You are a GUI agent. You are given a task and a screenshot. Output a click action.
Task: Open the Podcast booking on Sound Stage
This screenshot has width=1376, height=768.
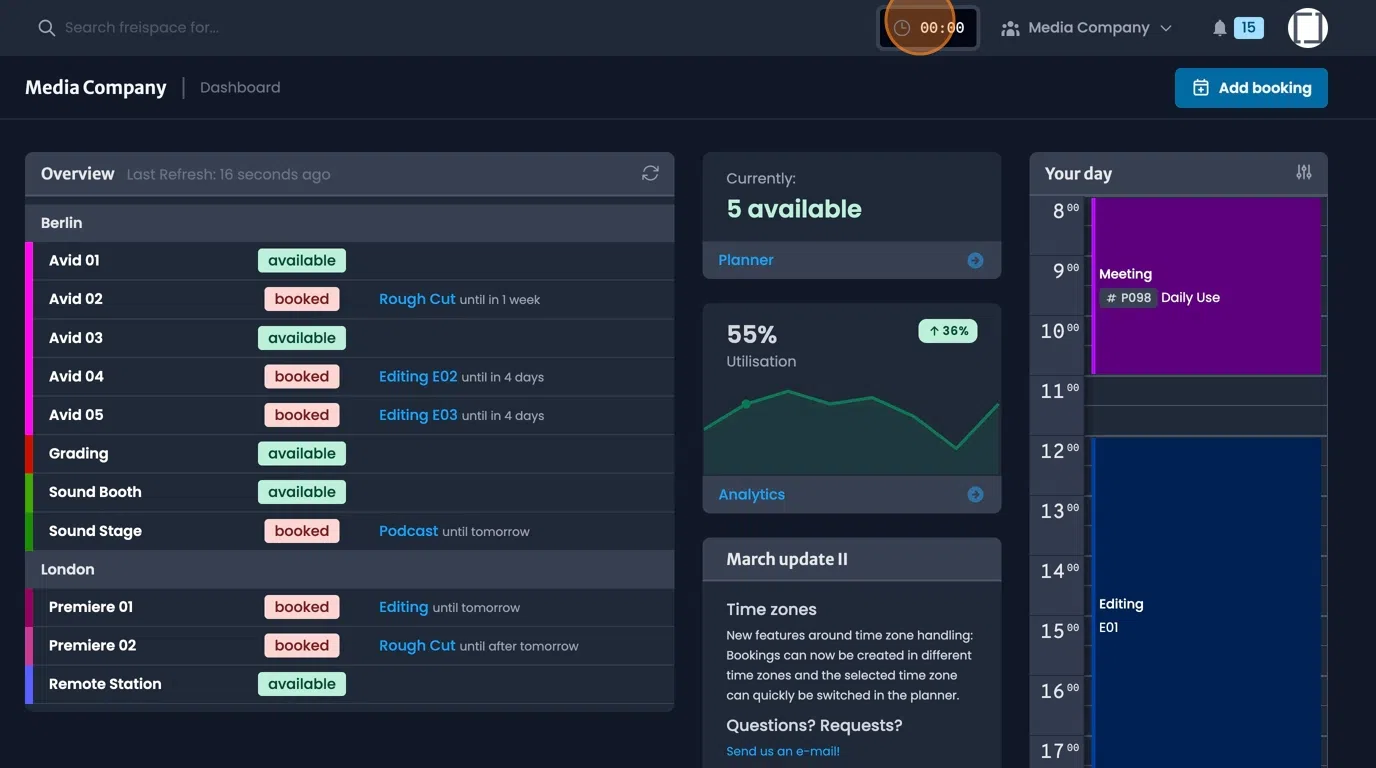pyautogui.click(x=408, y=531)
